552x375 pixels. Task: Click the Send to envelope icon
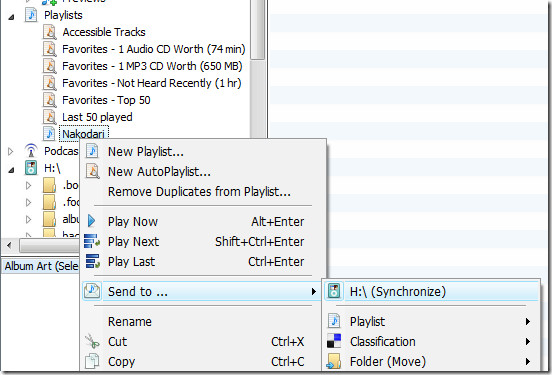(92, 291)
